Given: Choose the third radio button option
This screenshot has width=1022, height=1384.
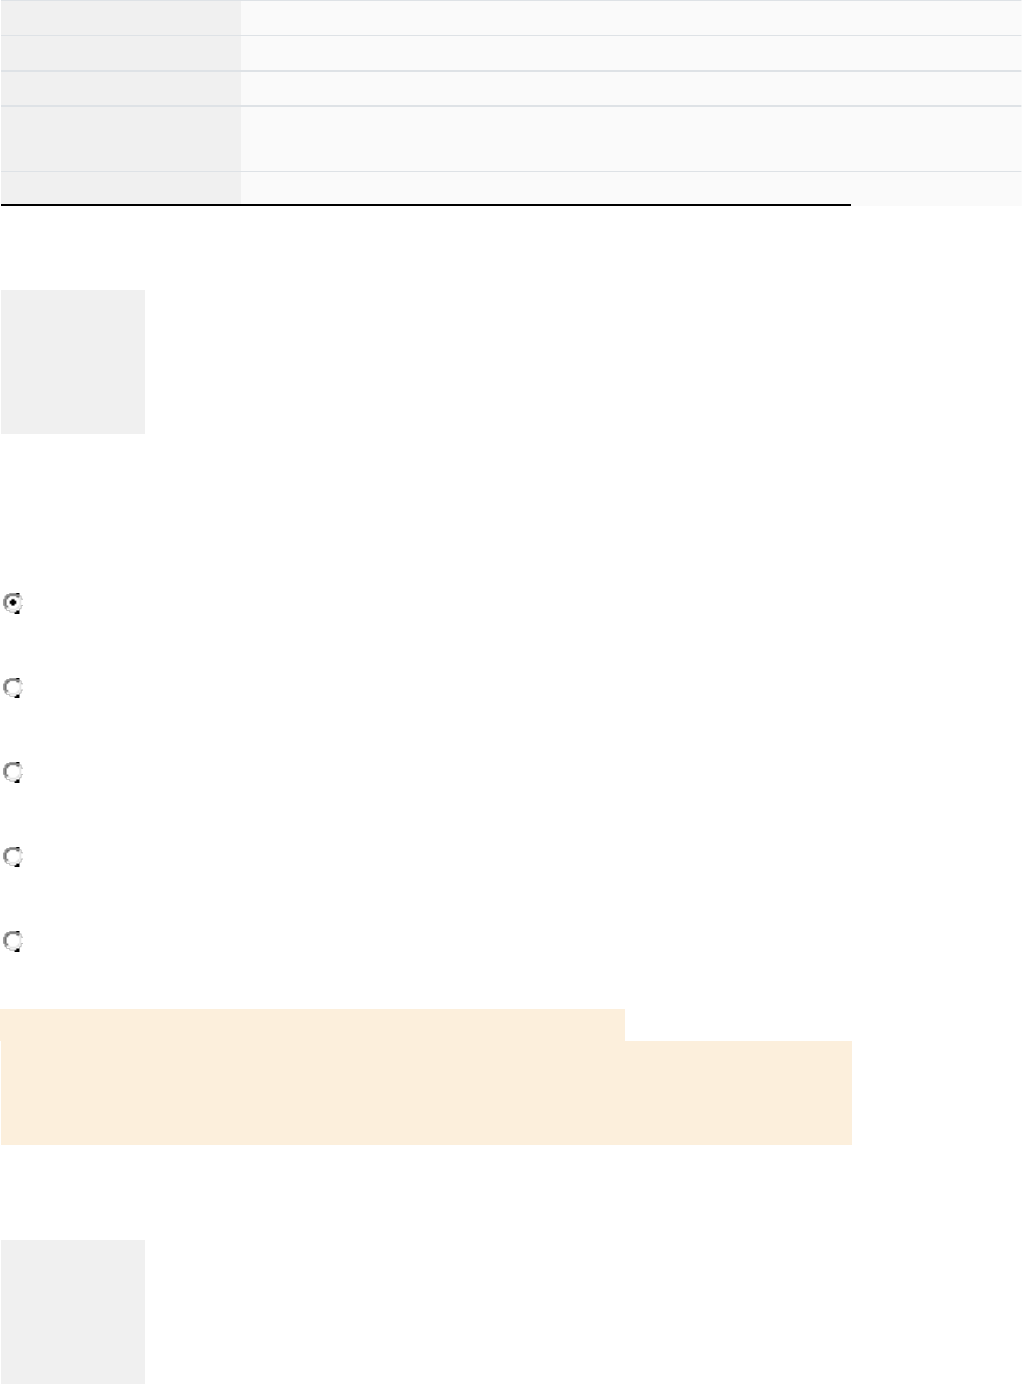Looking at the screenshot, I should (x=13, y=773).
